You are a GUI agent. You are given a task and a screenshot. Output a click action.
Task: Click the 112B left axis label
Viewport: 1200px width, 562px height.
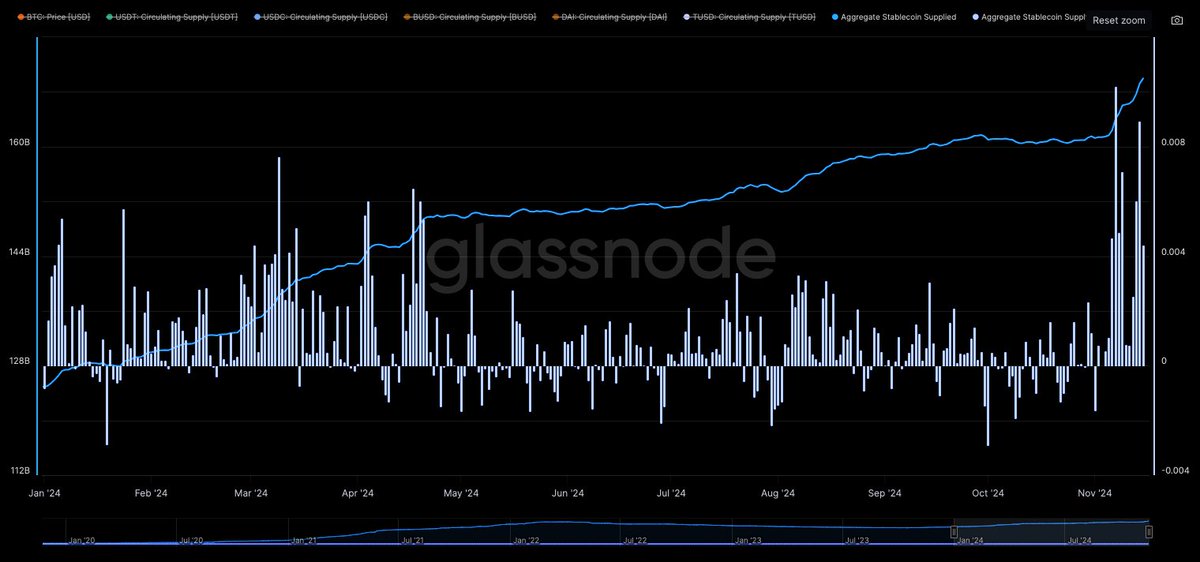tap(19, 470)
